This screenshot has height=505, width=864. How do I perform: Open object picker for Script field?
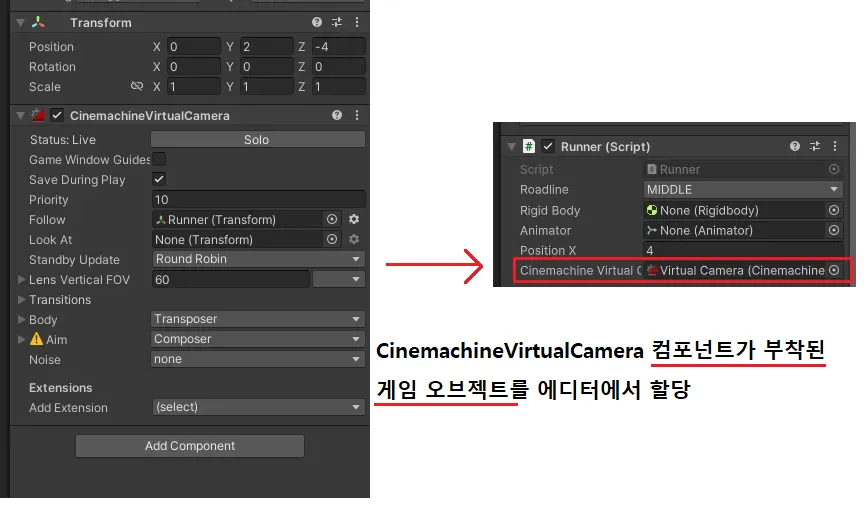point(834,169)
